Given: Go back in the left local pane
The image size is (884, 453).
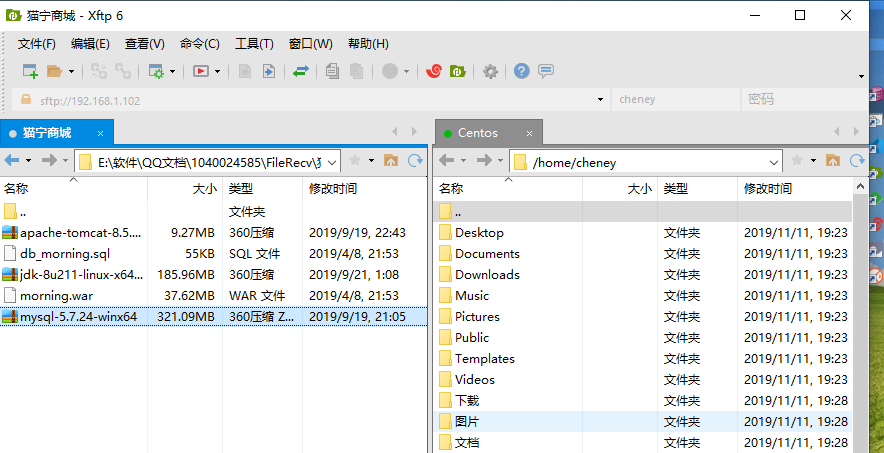Looking at the screenshot, I should click(12, 161).
